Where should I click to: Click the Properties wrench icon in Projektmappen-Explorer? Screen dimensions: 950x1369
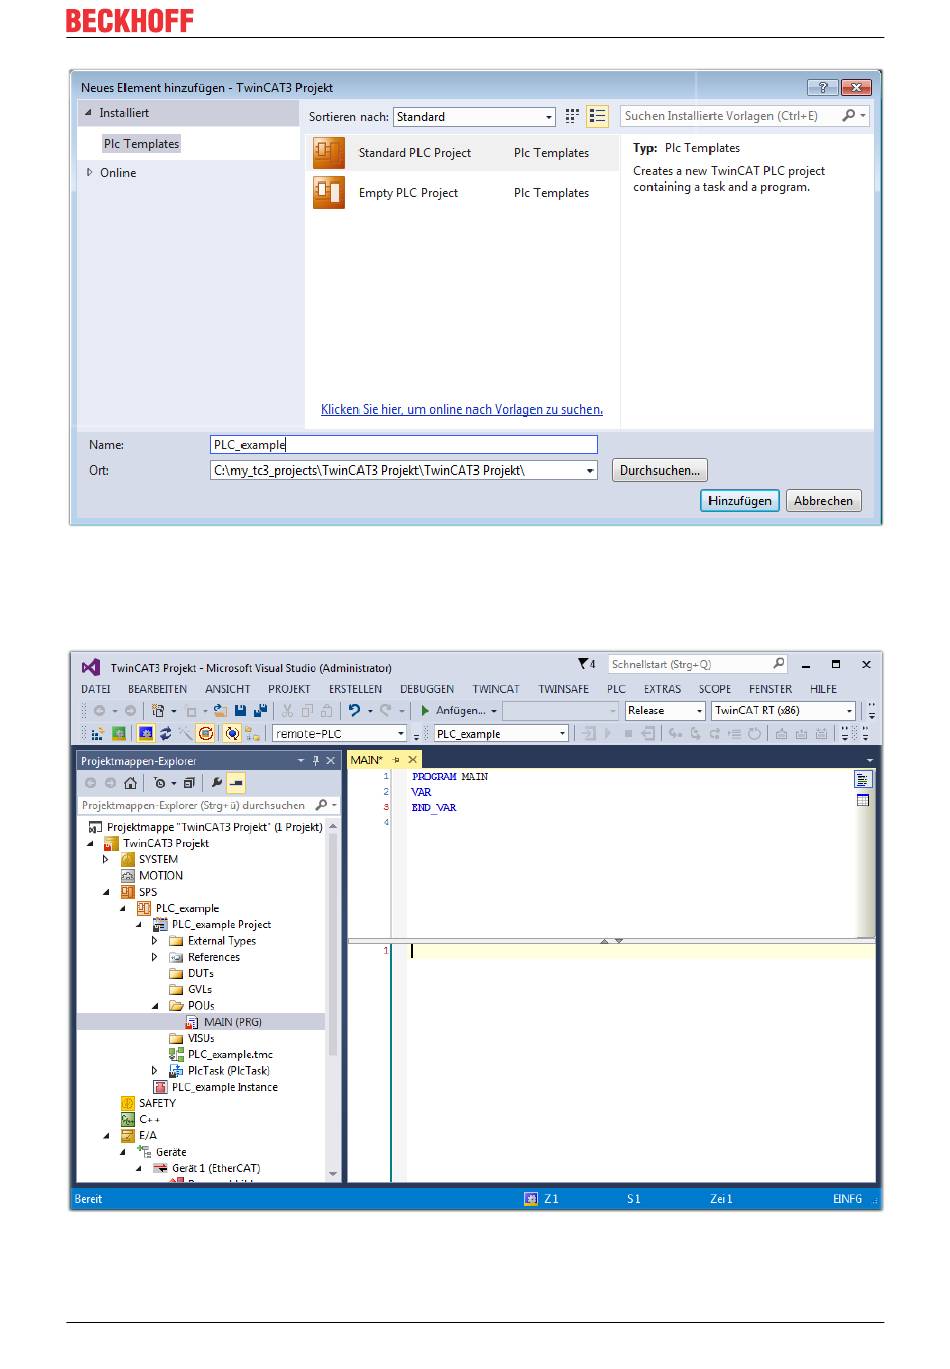(x=216, y=783)
